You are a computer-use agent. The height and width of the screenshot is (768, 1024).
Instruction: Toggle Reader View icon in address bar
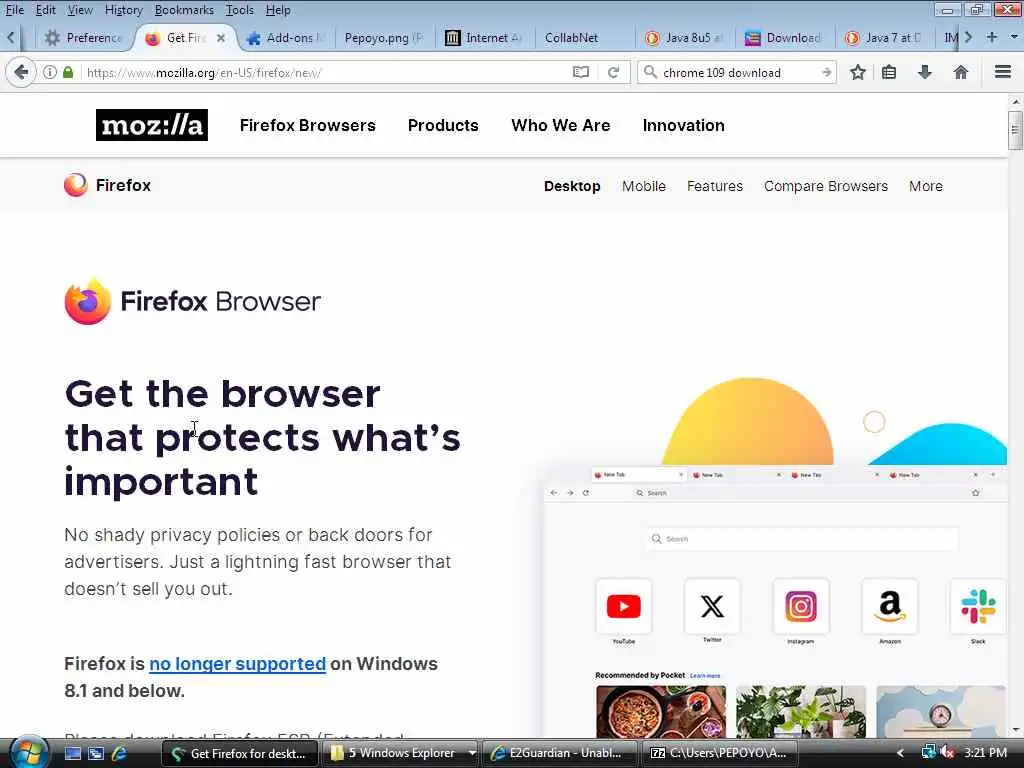tap(581, 72)
